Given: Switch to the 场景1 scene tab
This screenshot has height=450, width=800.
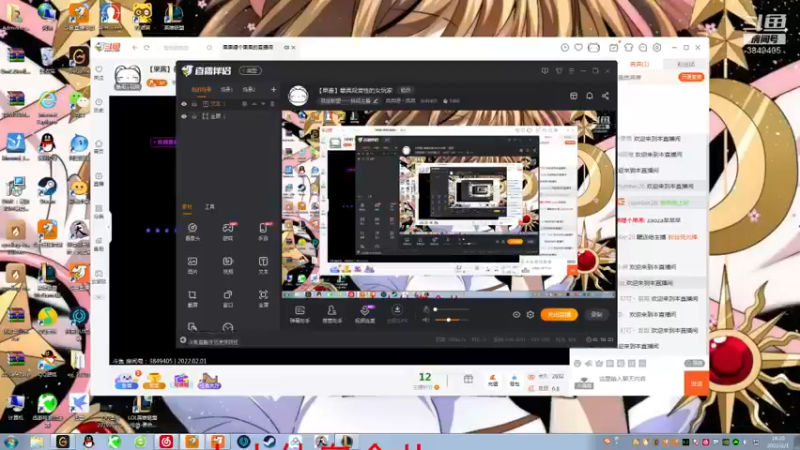Looking at the screenshot, I should [x=227, y=89].
